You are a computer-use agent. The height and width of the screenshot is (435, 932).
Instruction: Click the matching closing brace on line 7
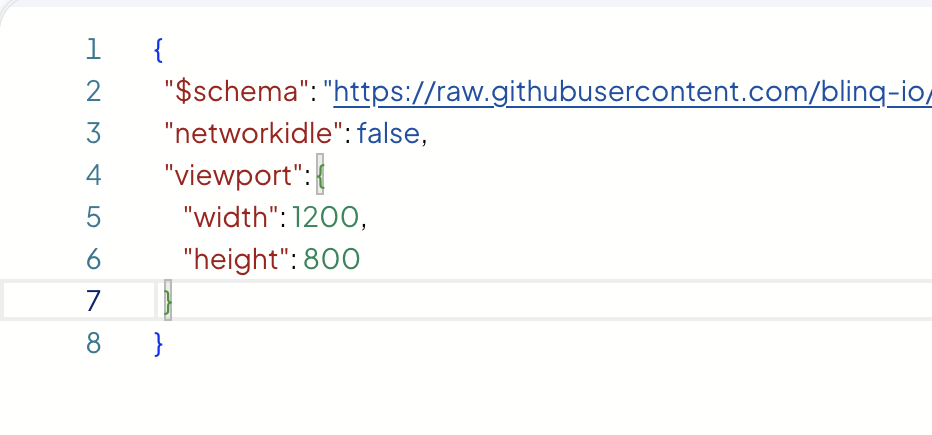(x=167, y=301)
